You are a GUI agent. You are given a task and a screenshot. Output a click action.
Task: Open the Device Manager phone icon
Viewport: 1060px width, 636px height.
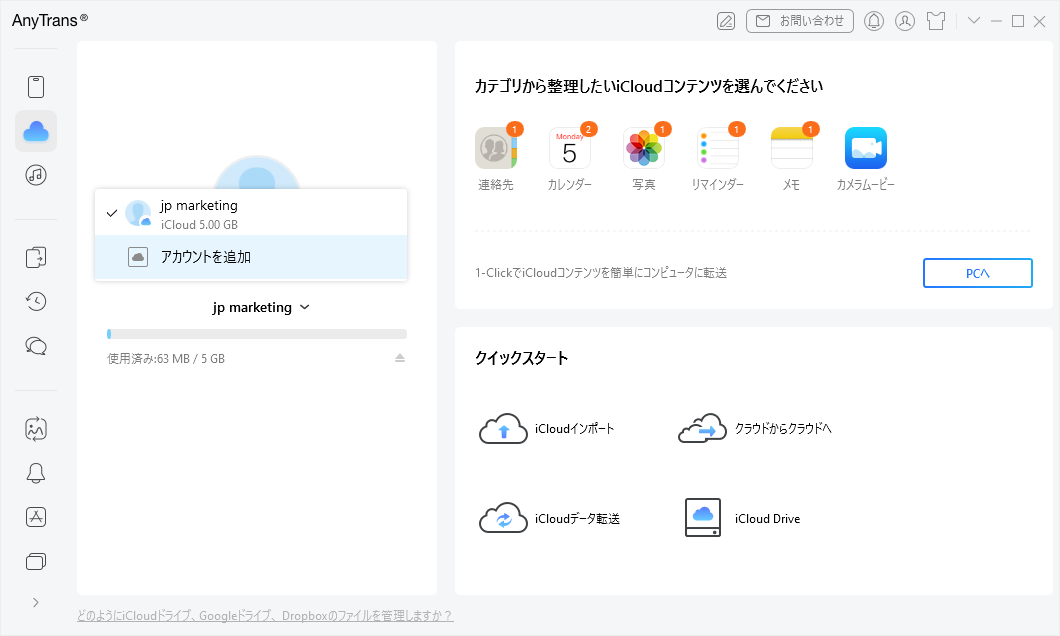(36, 87)
